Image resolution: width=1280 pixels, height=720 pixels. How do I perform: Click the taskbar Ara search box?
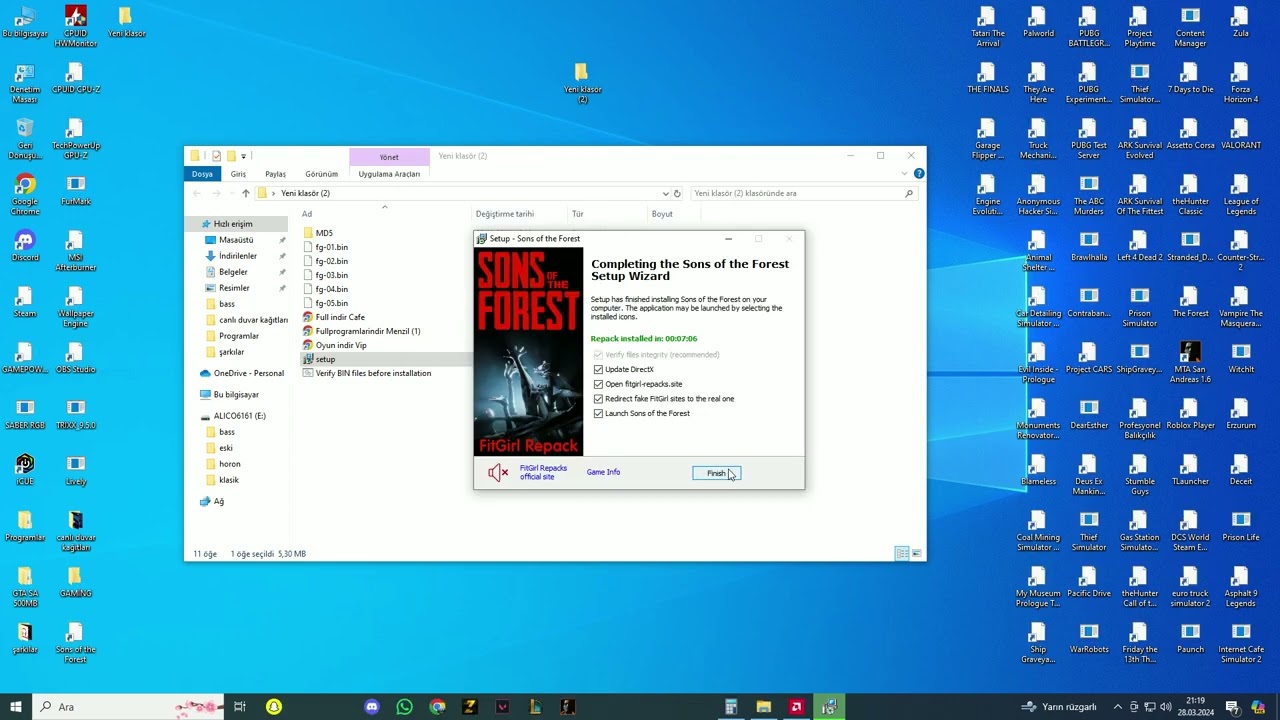130,707
